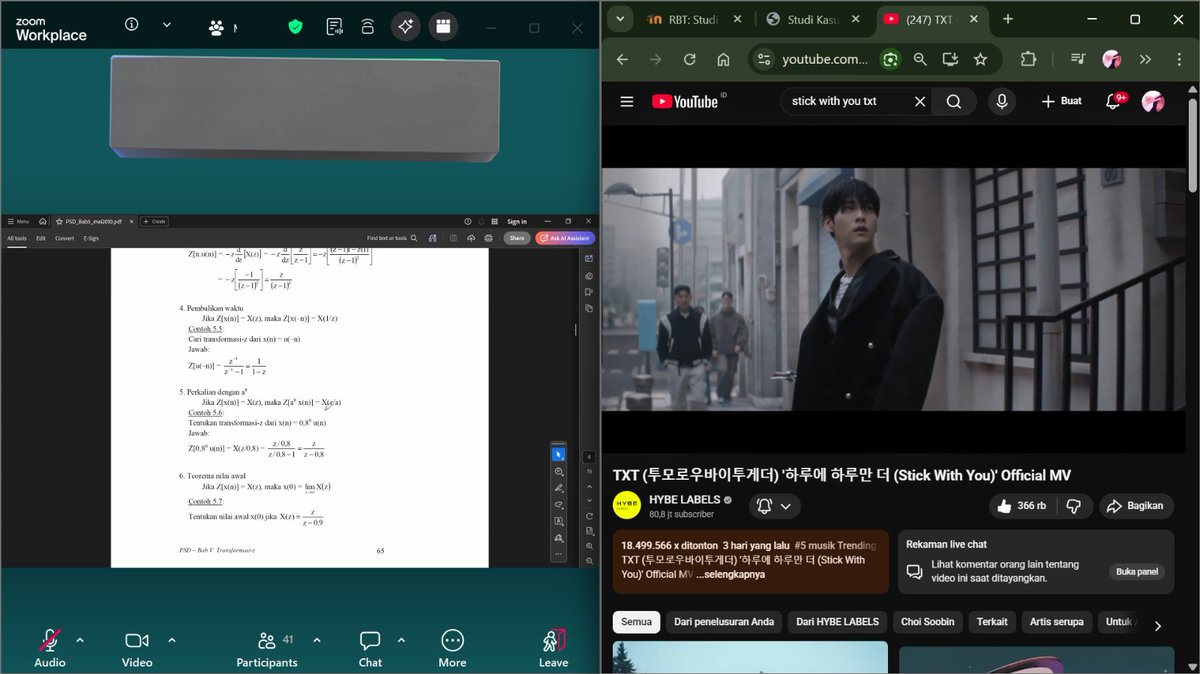Turn on Video in Zoom
The width and height of the screenshot is (1200, 674).
tap(137, 648)
